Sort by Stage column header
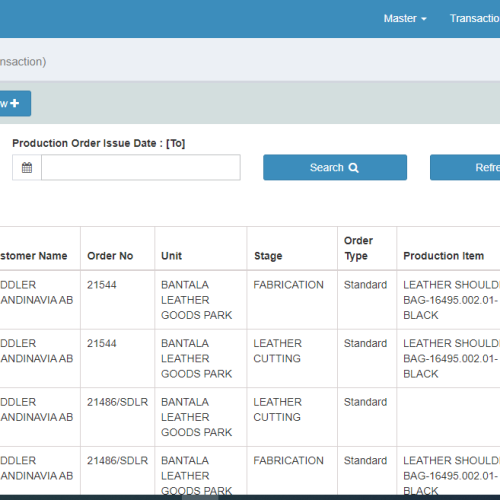This screenshot has width=500, height=500. pyautogui.click(x=268, y=256)
